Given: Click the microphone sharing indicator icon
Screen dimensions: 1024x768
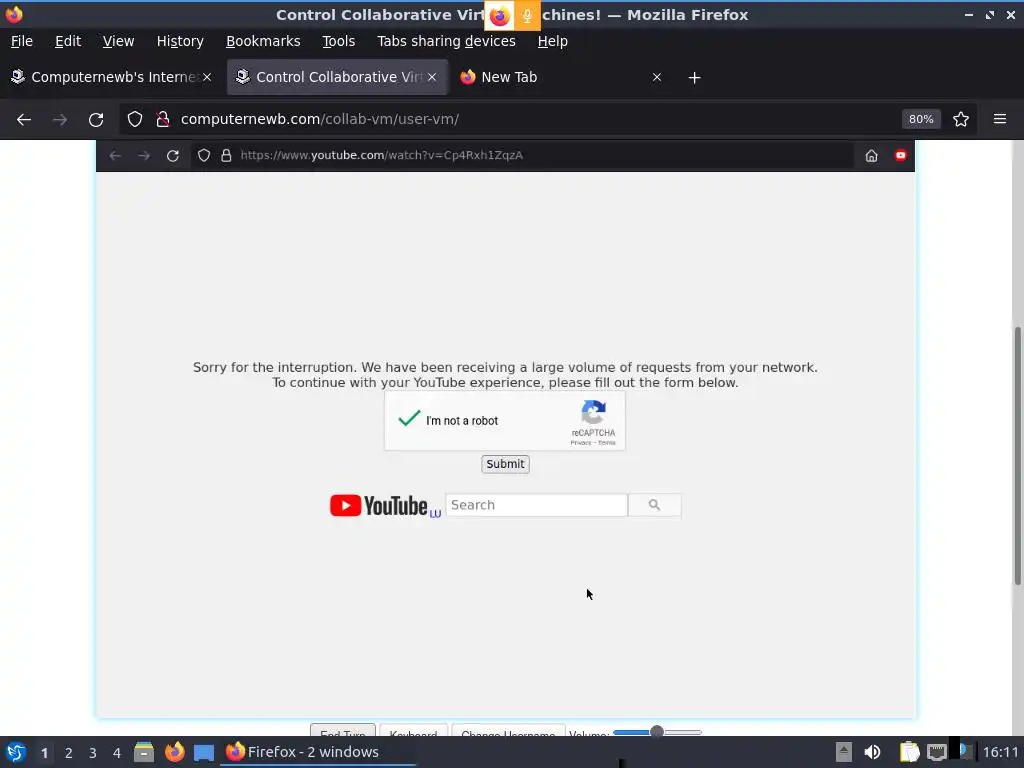Looking at the screenshot, I should pos(527,15).
